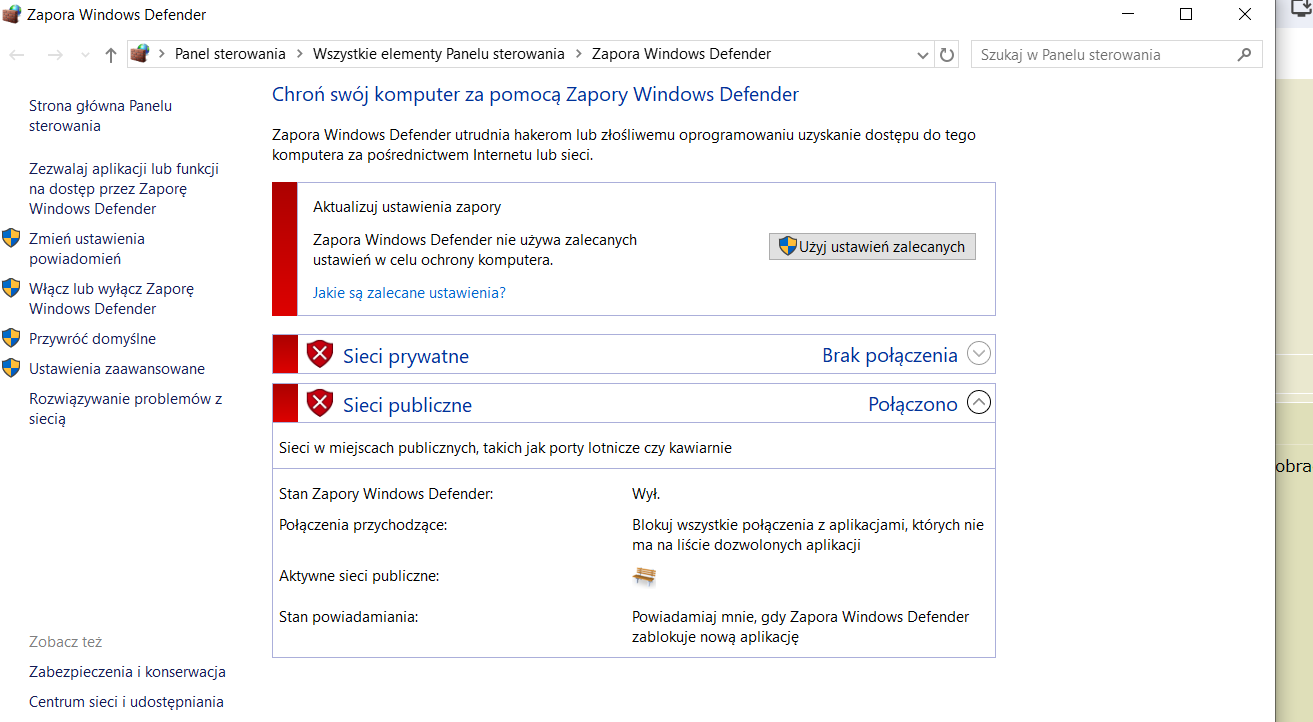
Task: Click the Aktywne sieci publiczne: label
Action: (x=359, y=576)
